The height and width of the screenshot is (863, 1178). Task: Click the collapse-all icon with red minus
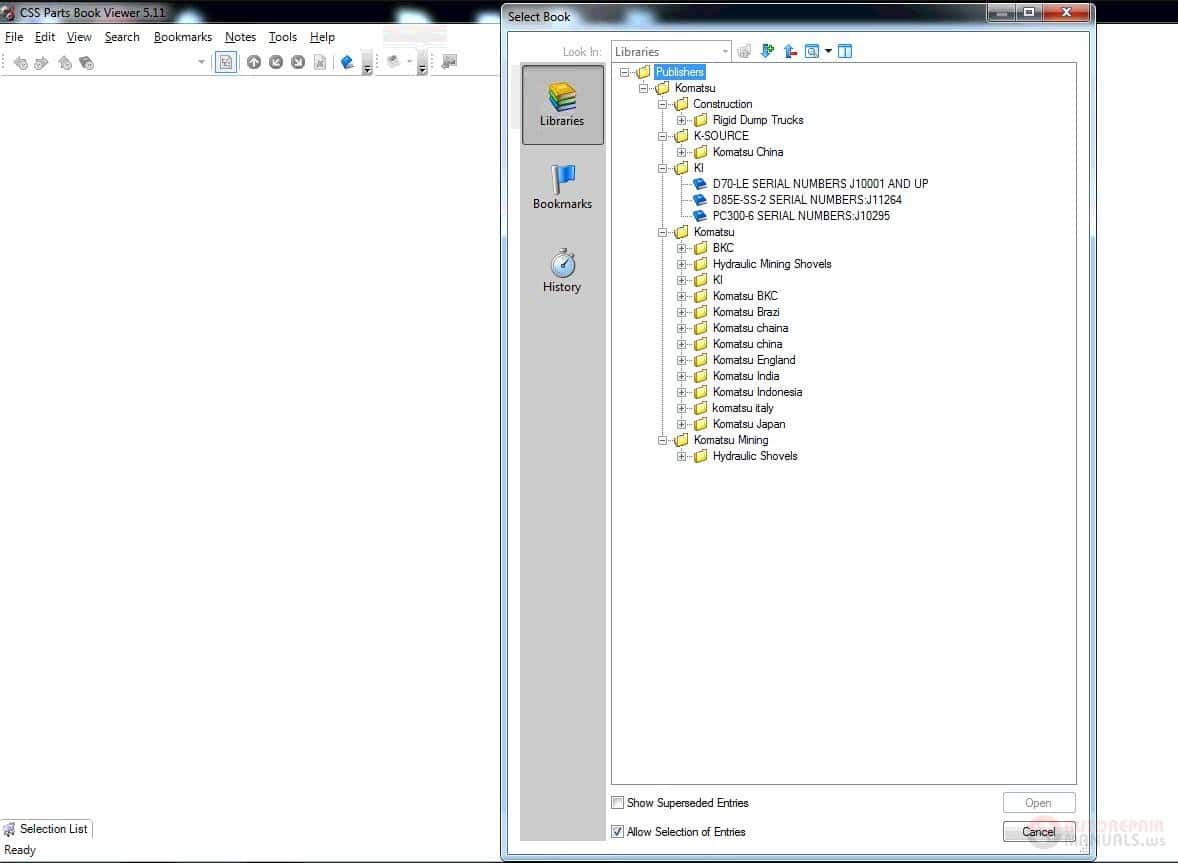coord(790,51)
